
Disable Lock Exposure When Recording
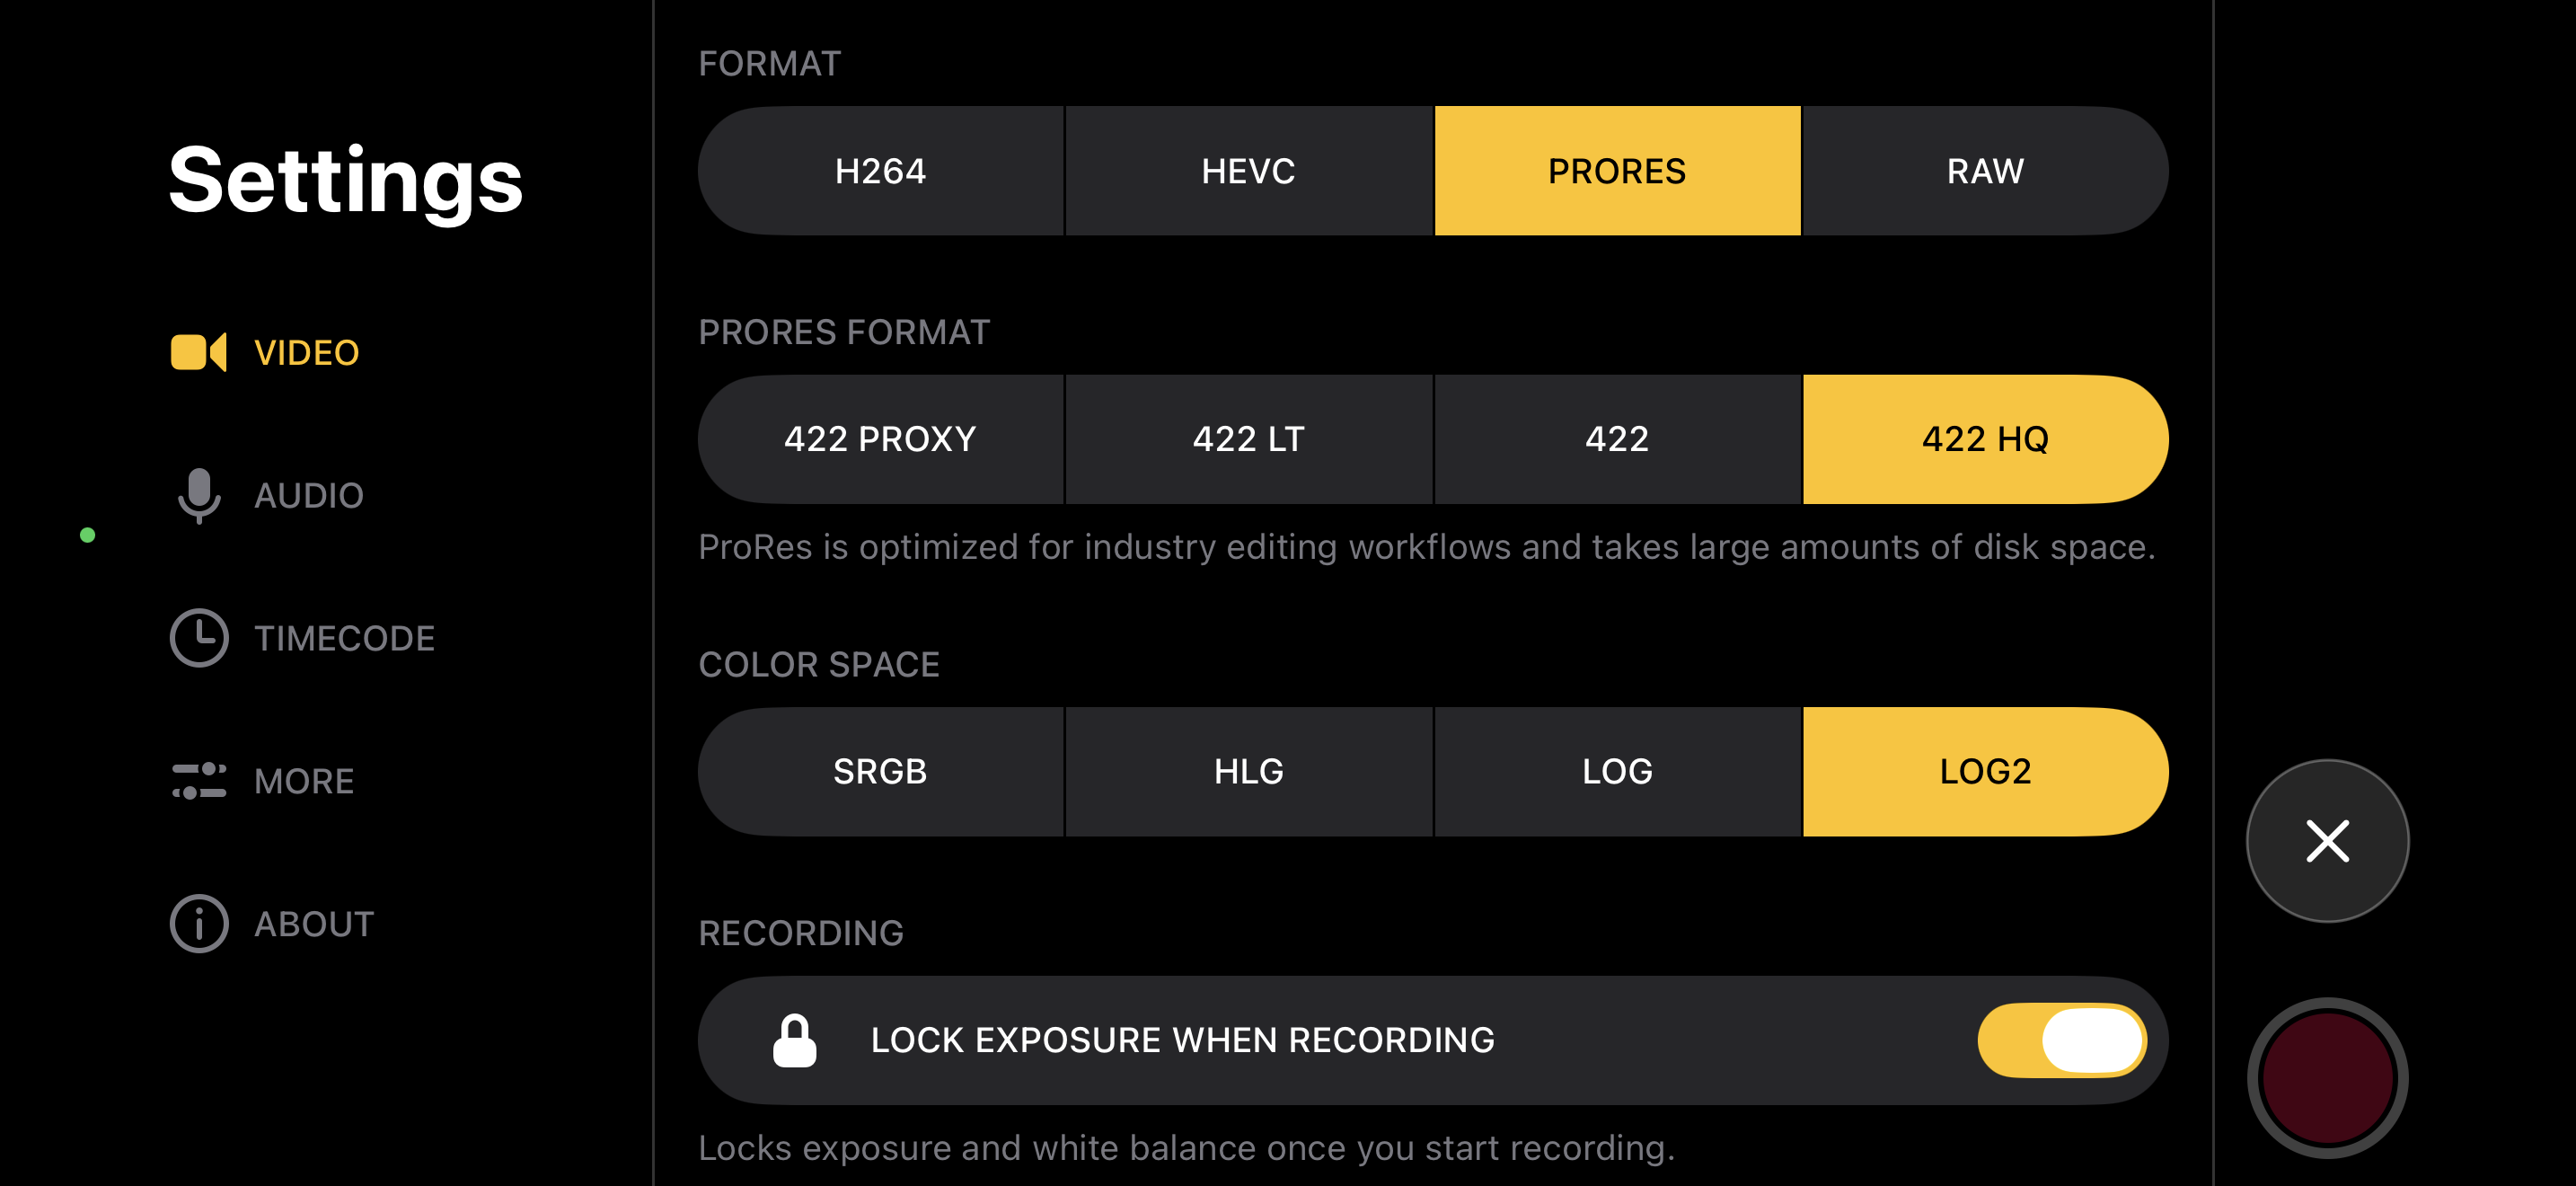point(2062,1040)
